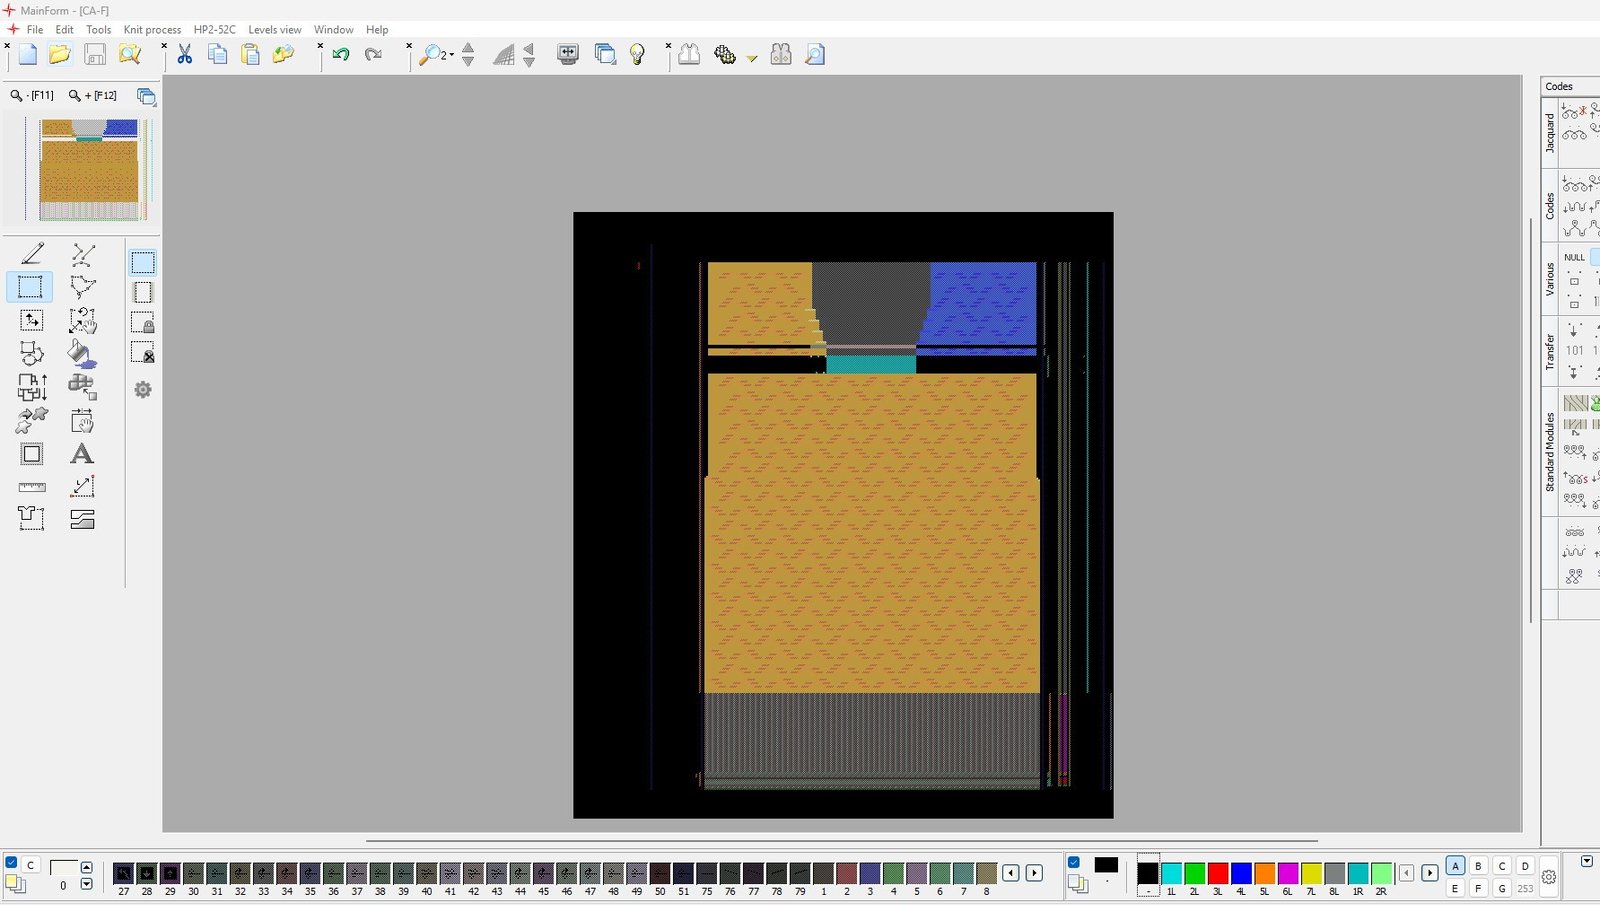Toggle checkbox beside the C button
The height and width of the screenshot is (905, 1600).
[x=11, y=863]
